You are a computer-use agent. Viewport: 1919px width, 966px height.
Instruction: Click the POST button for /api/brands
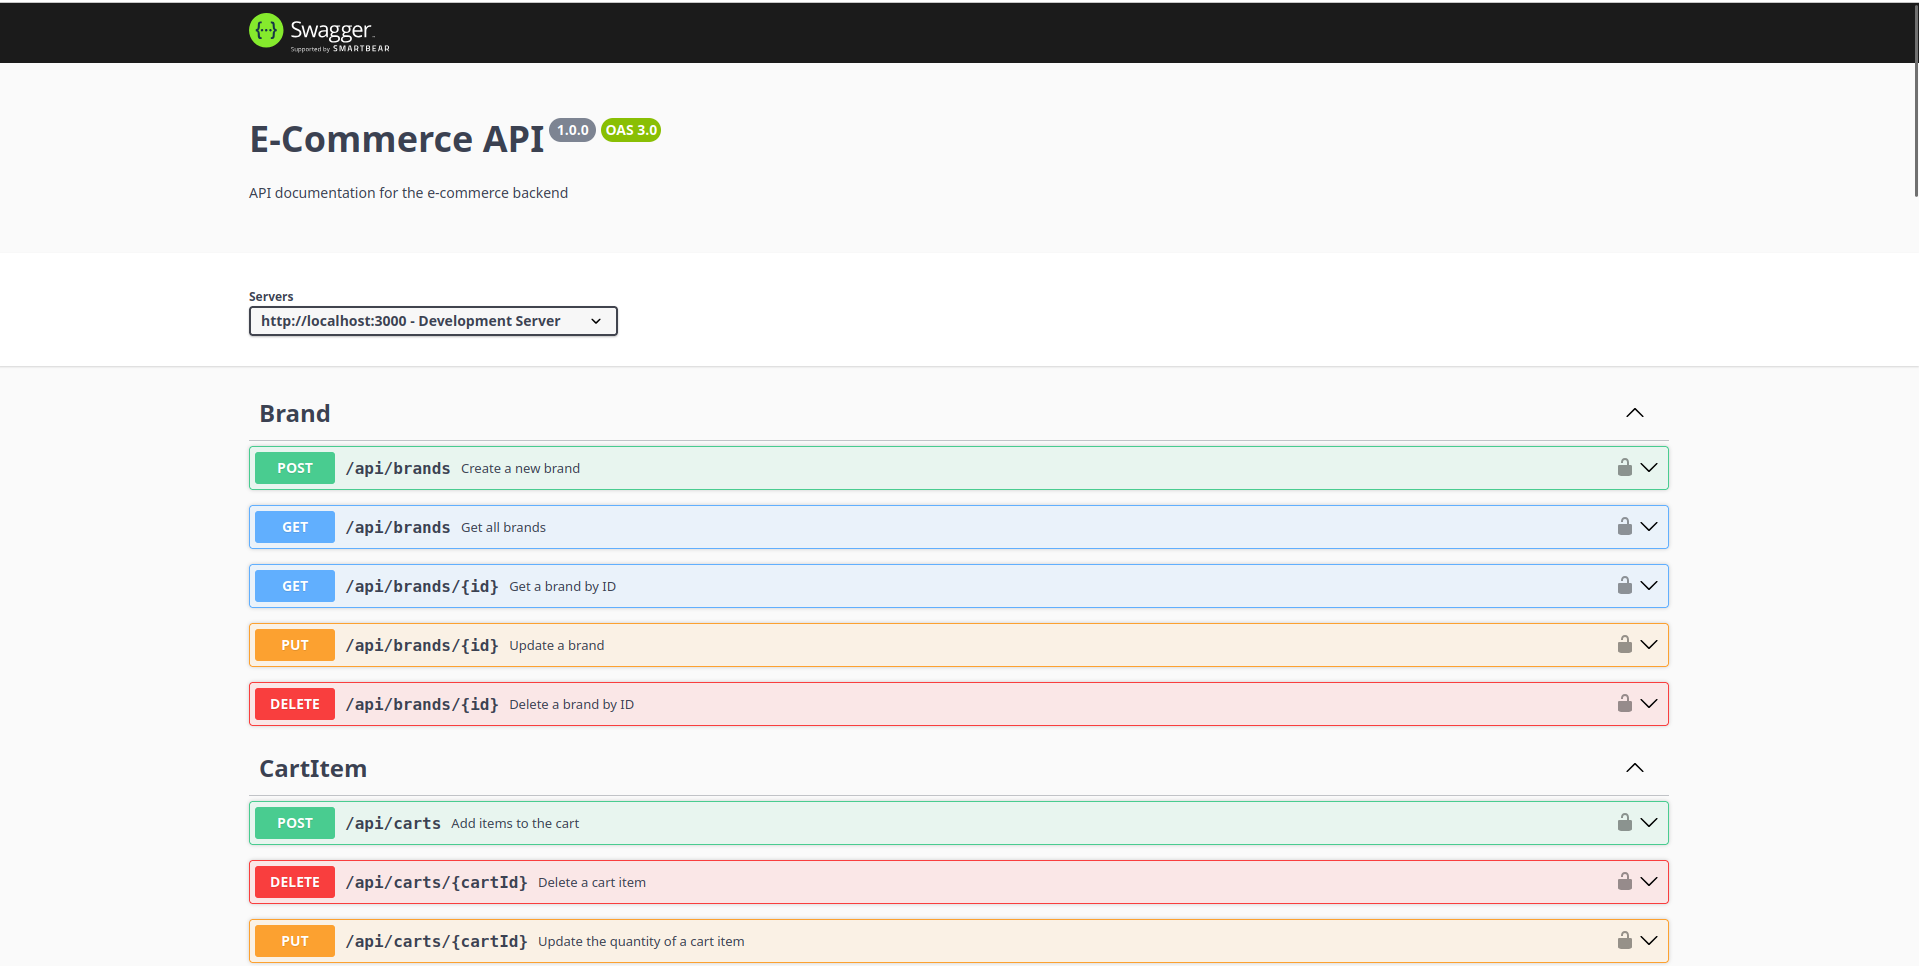[295, 468]
